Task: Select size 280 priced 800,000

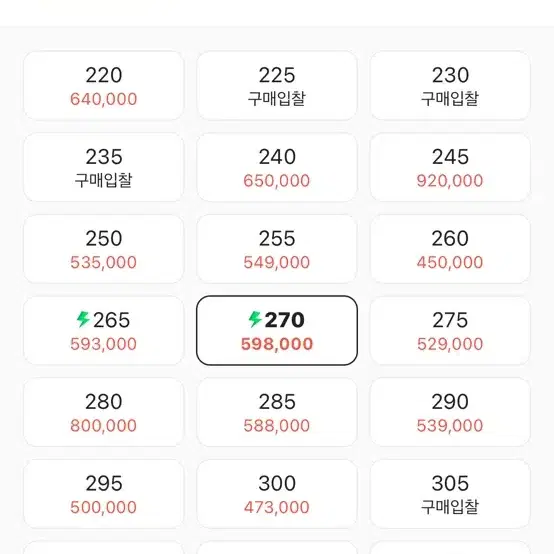Action: 104,412
